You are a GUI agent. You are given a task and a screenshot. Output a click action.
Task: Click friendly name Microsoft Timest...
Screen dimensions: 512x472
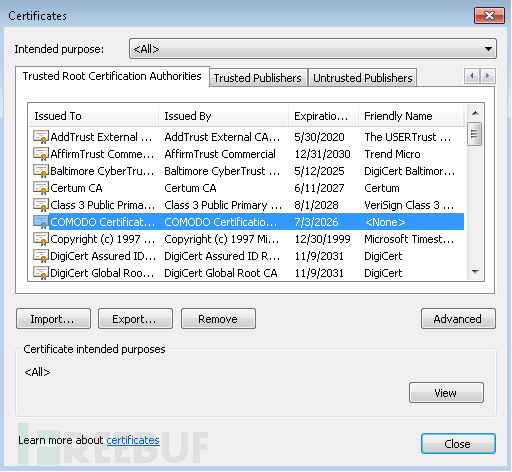tap(409, 239)
